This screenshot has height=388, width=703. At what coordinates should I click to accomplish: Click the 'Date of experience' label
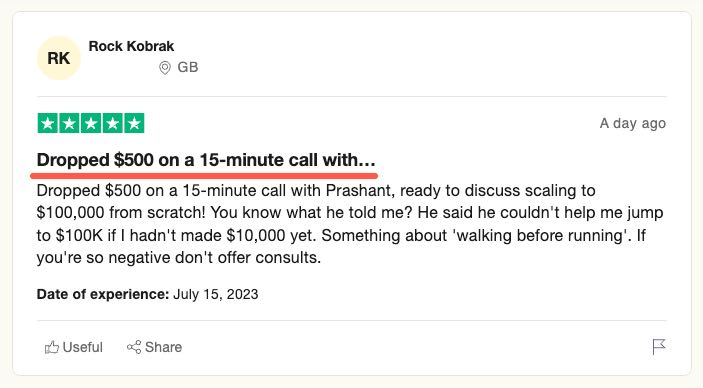click(103, 294)
